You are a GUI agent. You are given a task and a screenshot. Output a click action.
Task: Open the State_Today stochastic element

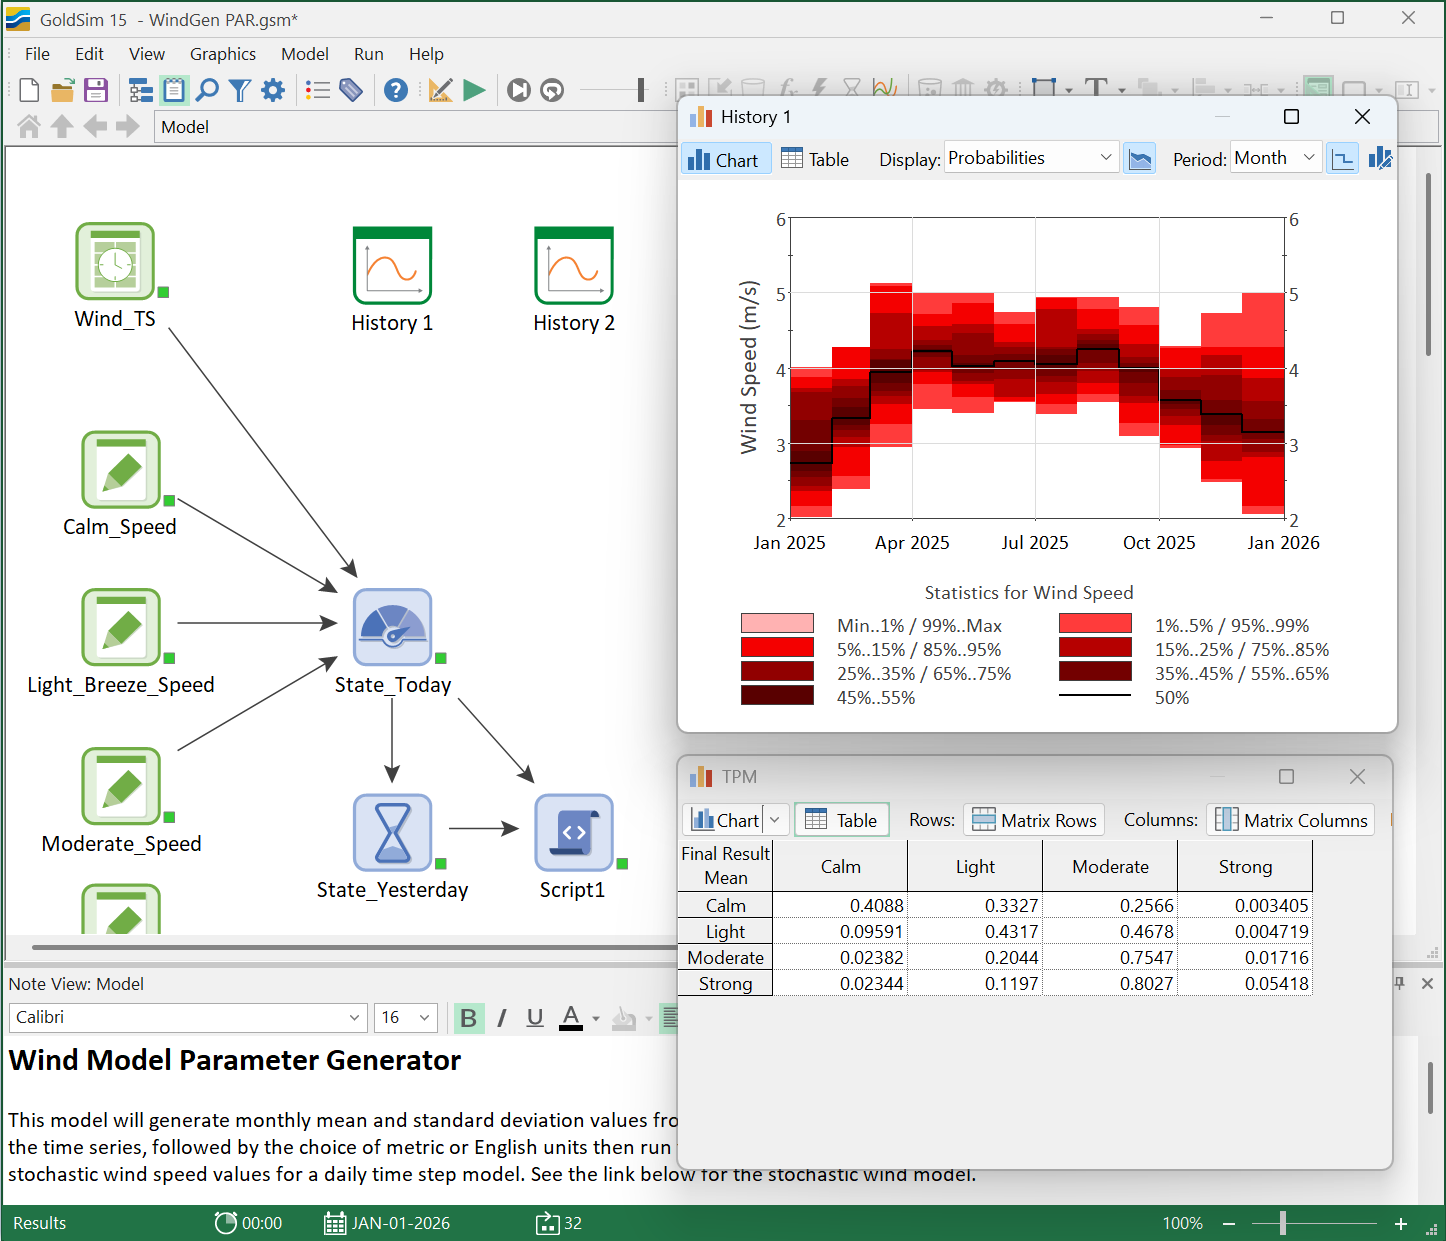[392, 628]
